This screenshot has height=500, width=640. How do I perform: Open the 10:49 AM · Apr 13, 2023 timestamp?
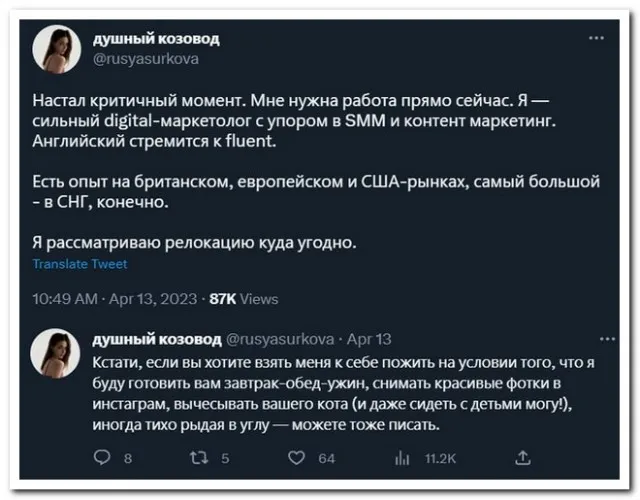click(115, 298)
